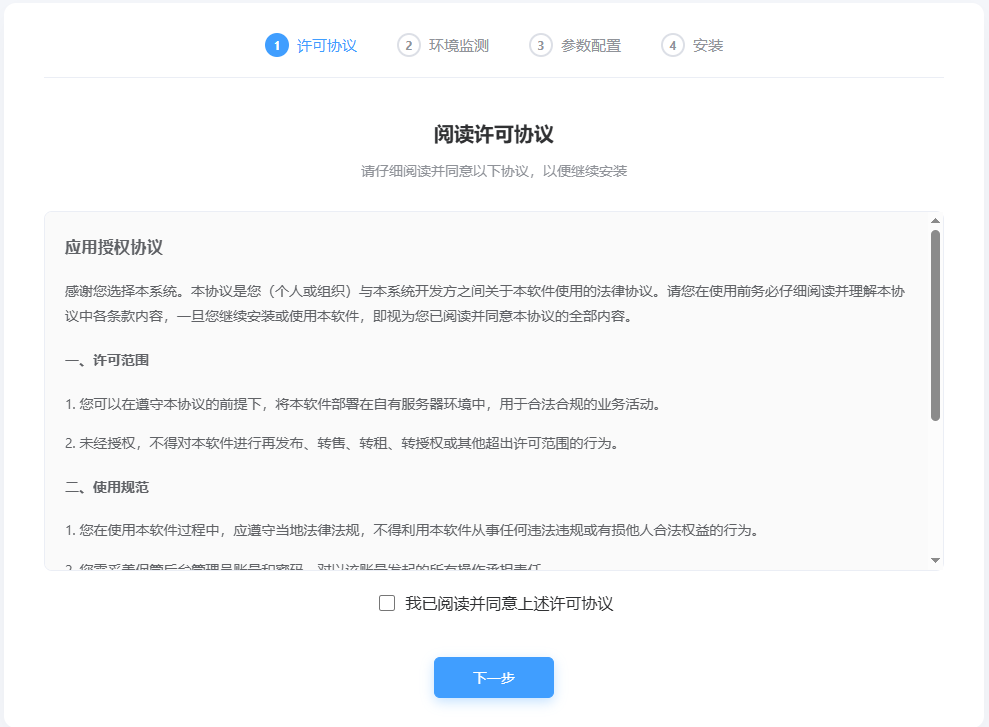This screenshot has width=989, height=727.
Task: Click the step 4 number circle icon
Action: 673,45
